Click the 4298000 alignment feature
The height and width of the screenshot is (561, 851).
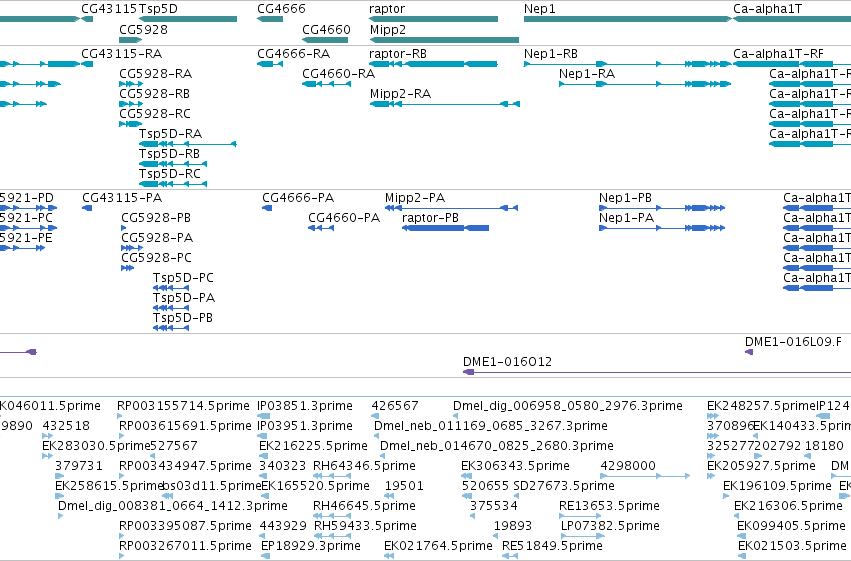click(645, 476)
